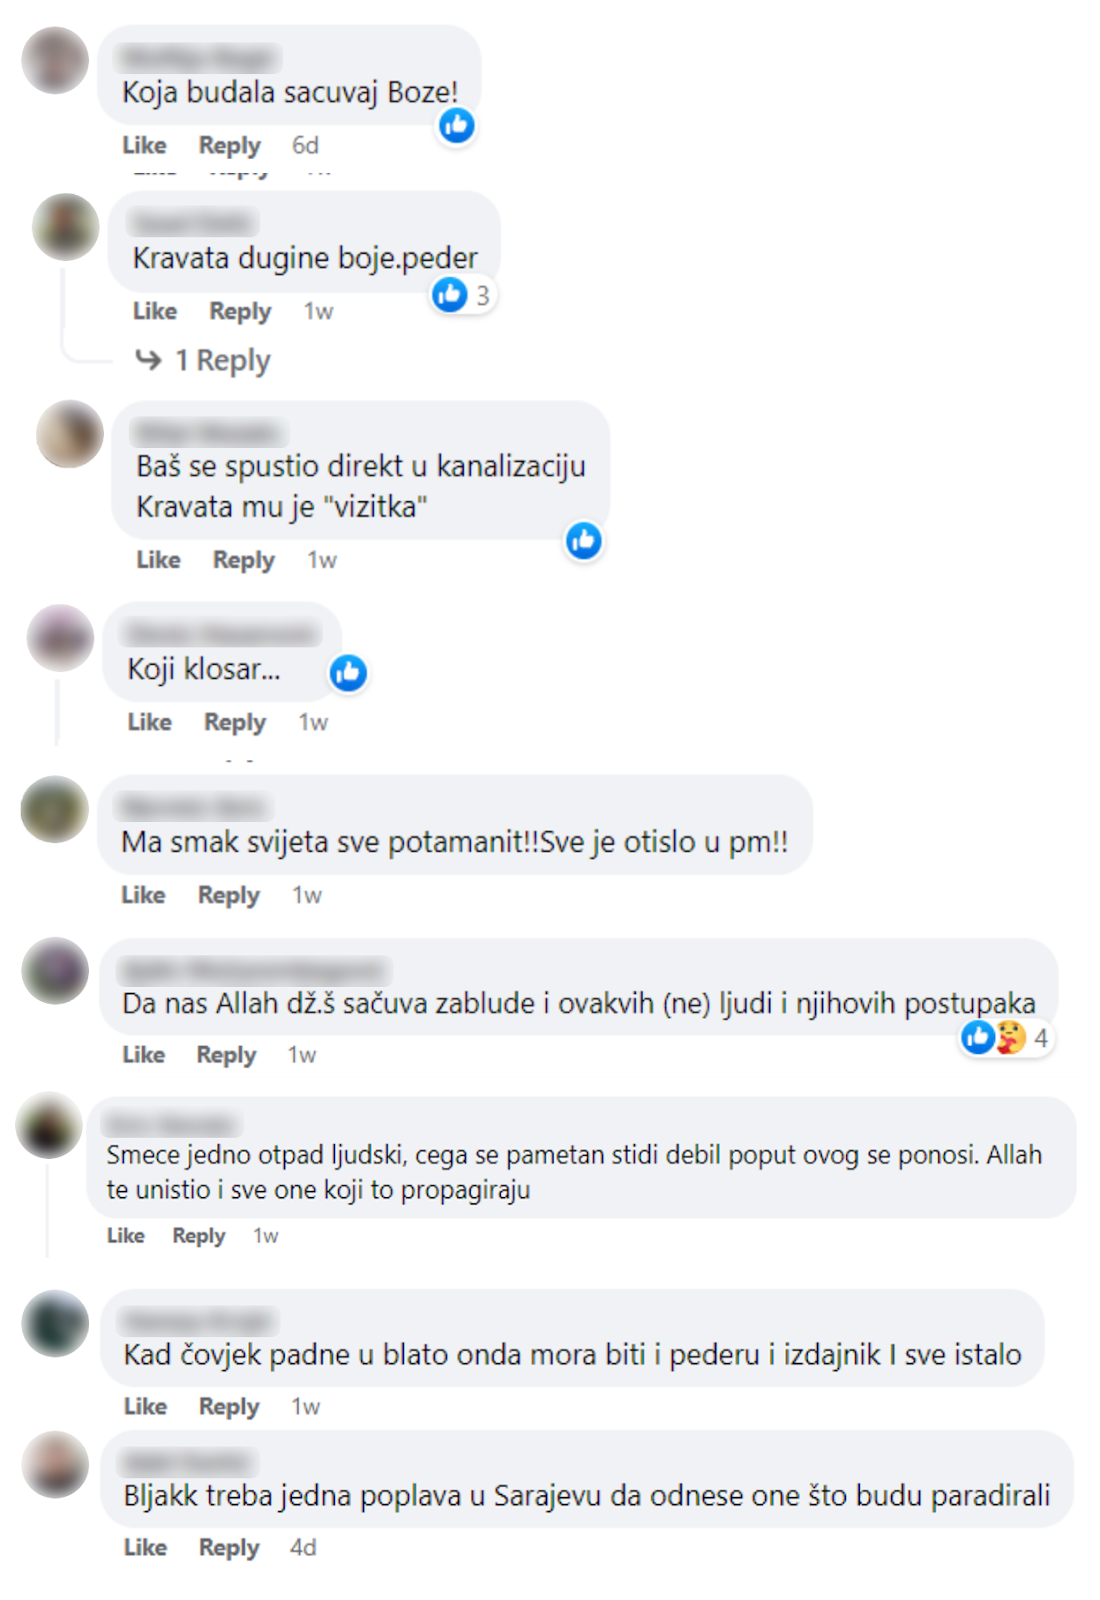Reply to the 'Smece jedno otpad' comment
Image resolution: width=1100 pixels, height=1600 pixels.
199,1236
